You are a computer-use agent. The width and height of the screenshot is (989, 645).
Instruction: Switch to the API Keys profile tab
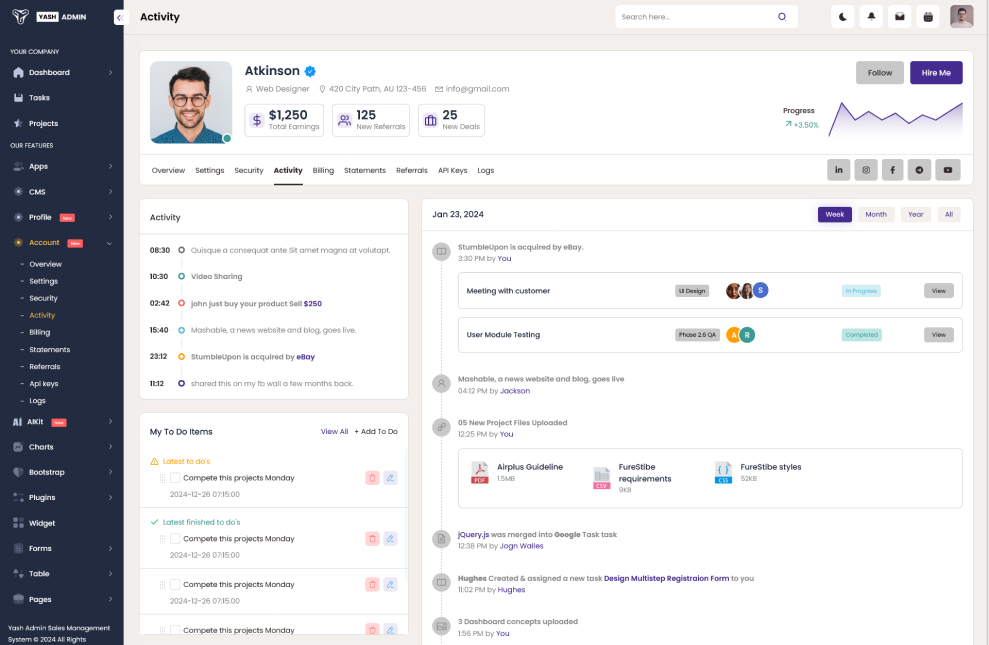452,170
